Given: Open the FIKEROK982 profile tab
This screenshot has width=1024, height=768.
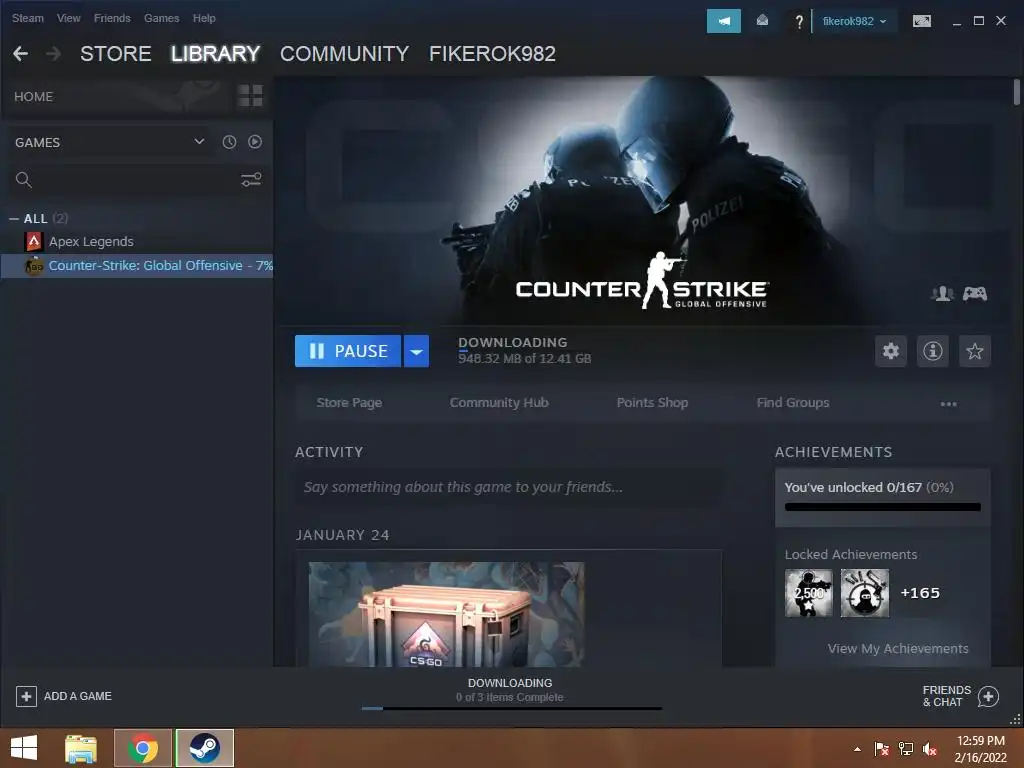Looking at the screenshot, I should [492, 54].
